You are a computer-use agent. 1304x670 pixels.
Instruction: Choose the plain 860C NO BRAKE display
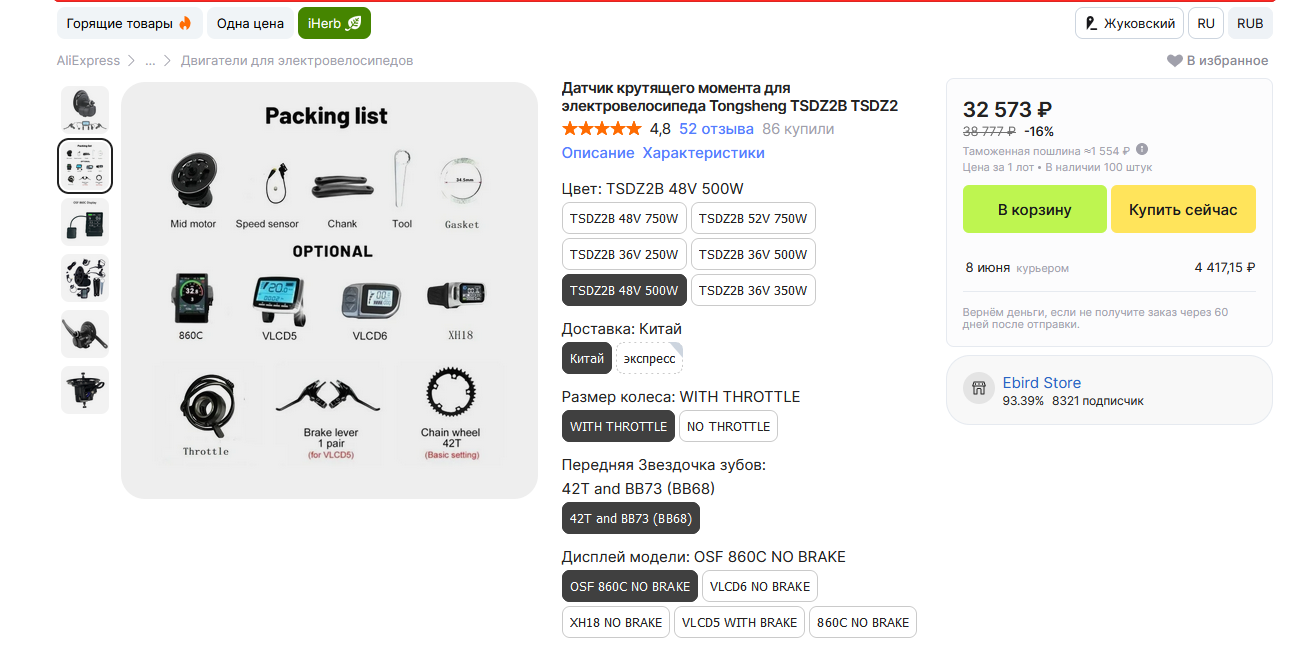[863, 622]
